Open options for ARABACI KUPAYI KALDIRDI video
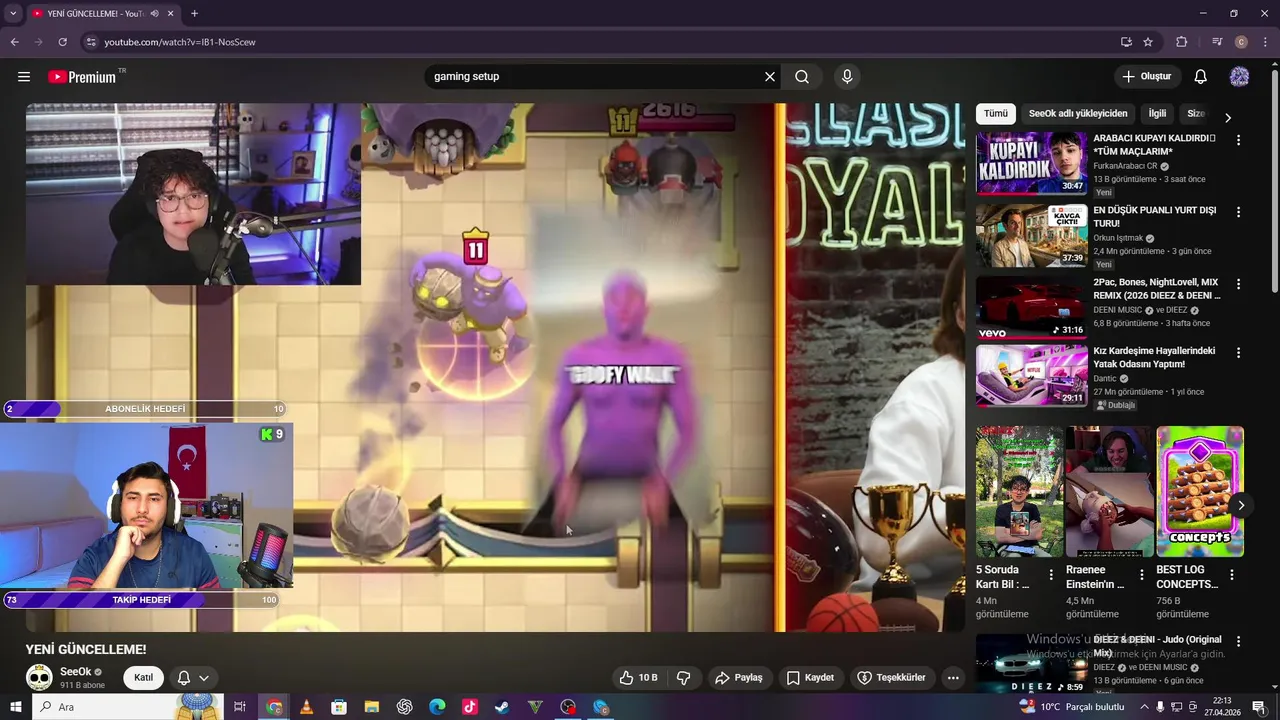1280x720 pixels. pos(1238,141)
